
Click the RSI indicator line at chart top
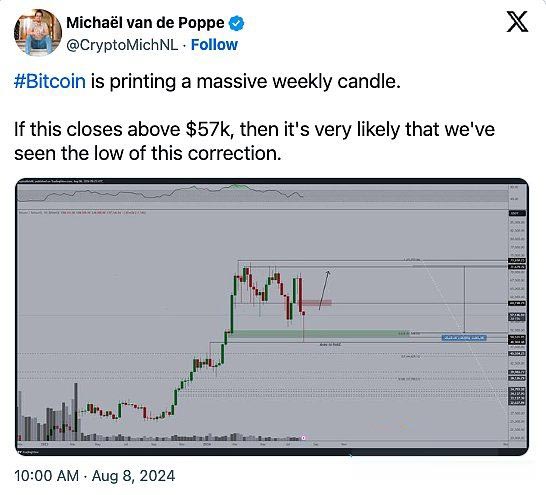pos(160,194)
